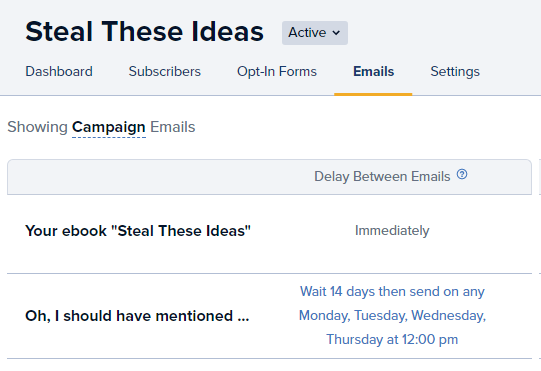Click the 'Delay Between Emails' column header

click(382, 176)
